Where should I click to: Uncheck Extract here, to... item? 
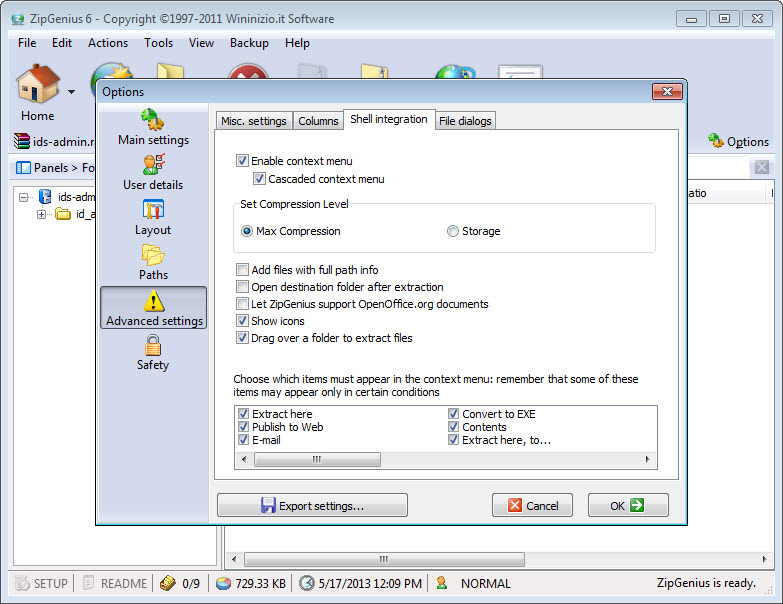(x=453, y=440)
